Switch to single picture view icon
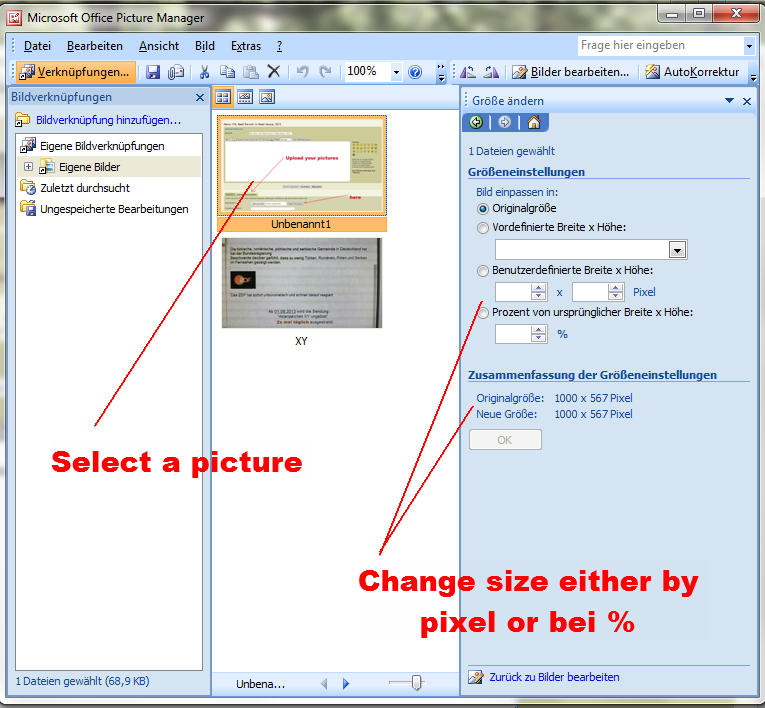Screen dimensions: 765x708 pyautogui.click(x=267, y=97)
